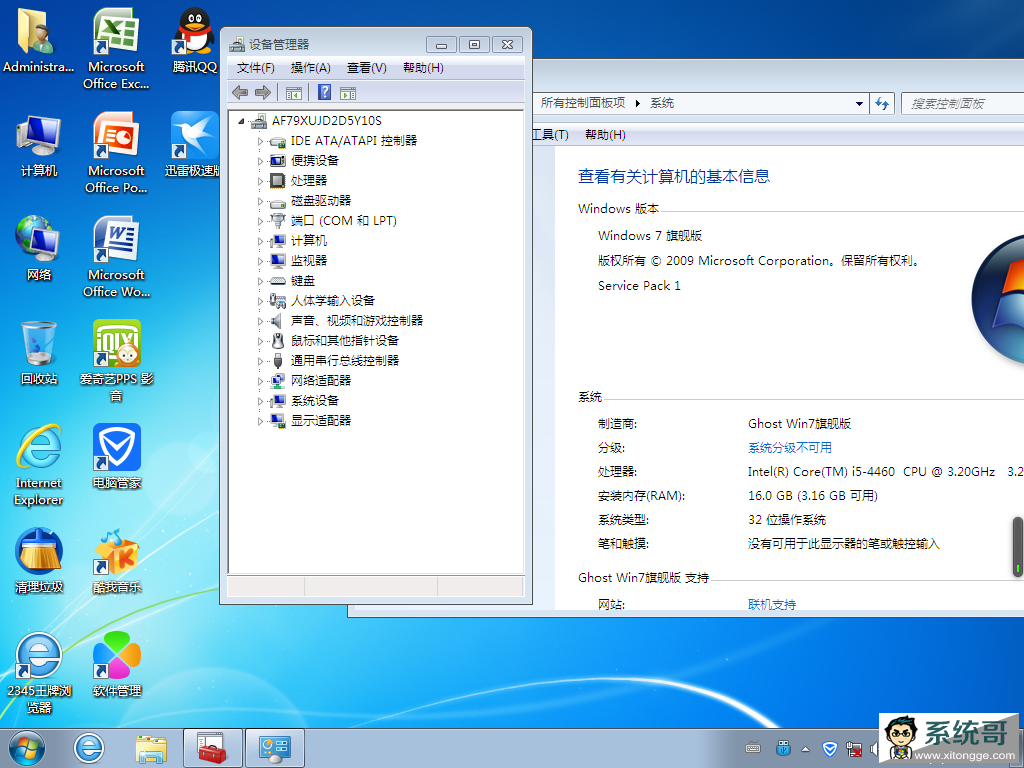Viewport: 1024px width, 768px height.
Task: Open the 文件(F) menu in 设备管理器
Action: point(255,68)
